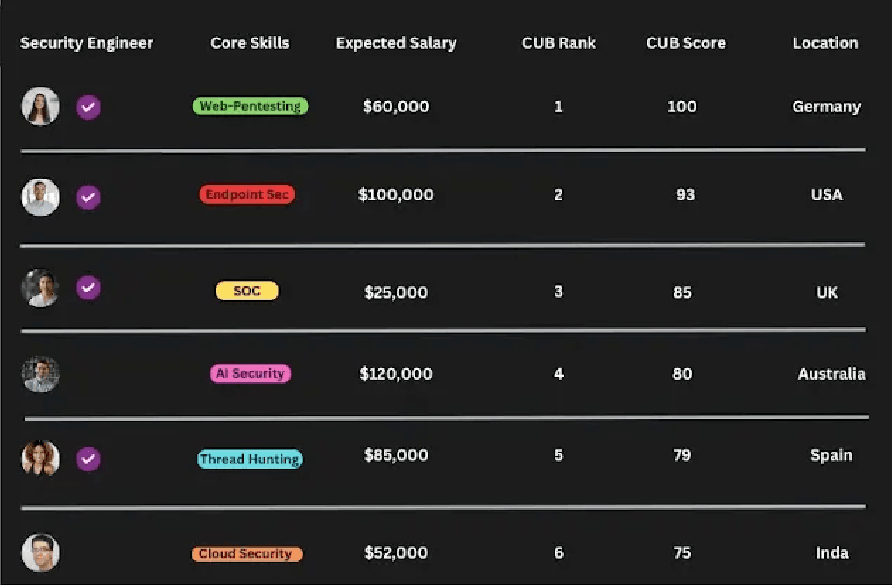Screen dimensions: 892x585
Task: Select the bottom row engineer's avatar with glasses
Action: pyautogui.click(x=40, y=552)
